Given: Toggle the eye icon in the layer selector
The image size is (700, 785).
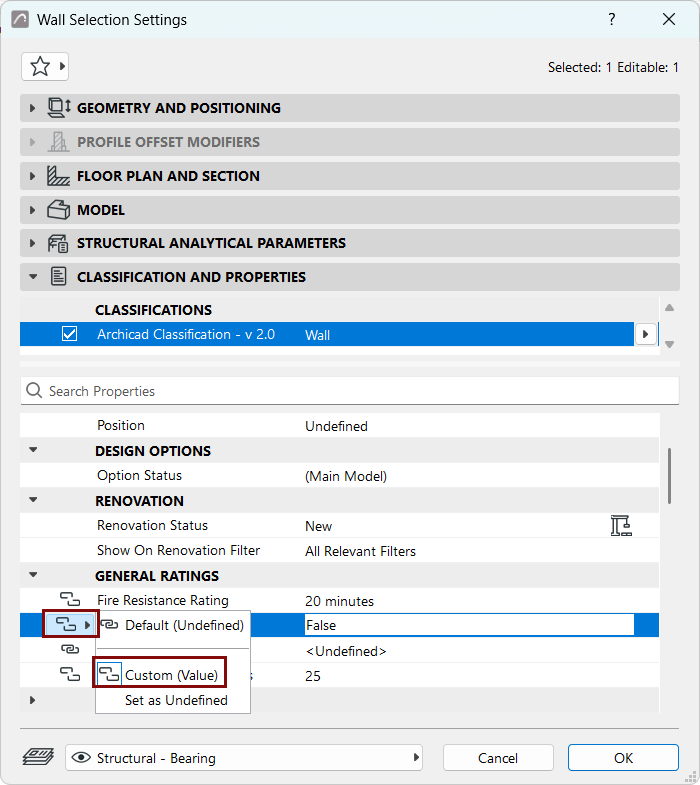Looking at the screenshot, I should pyautogui.click(x=81, y=757).
